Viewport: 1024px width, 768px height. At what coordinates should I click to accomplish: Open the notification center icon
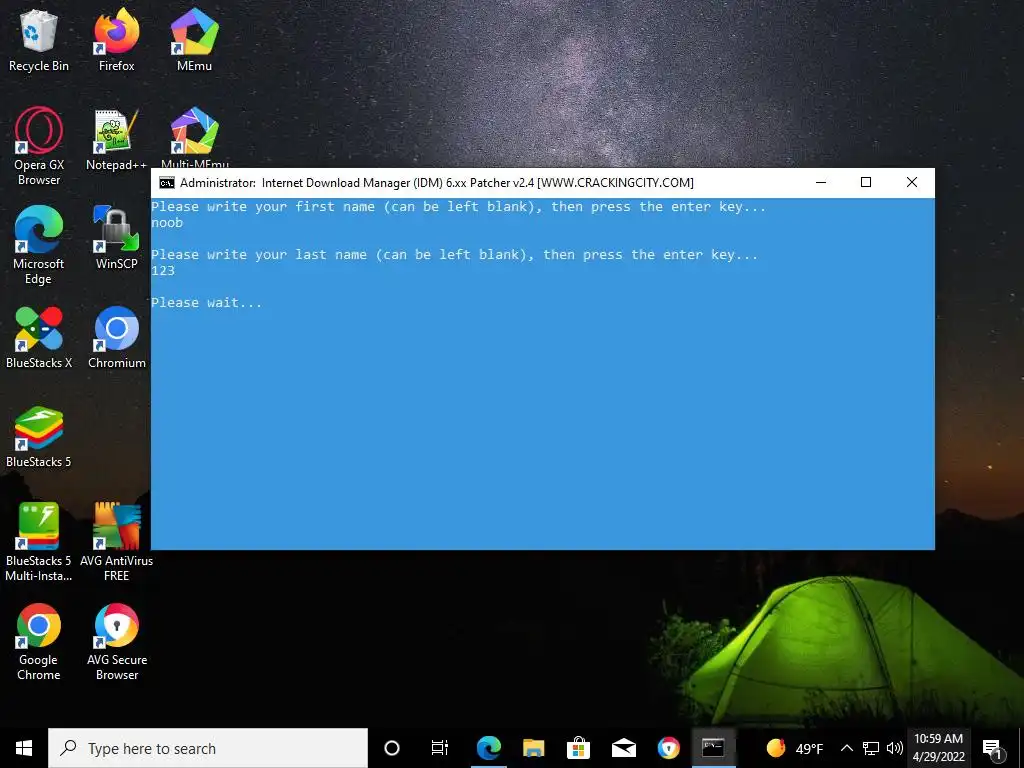click(992, 749)
